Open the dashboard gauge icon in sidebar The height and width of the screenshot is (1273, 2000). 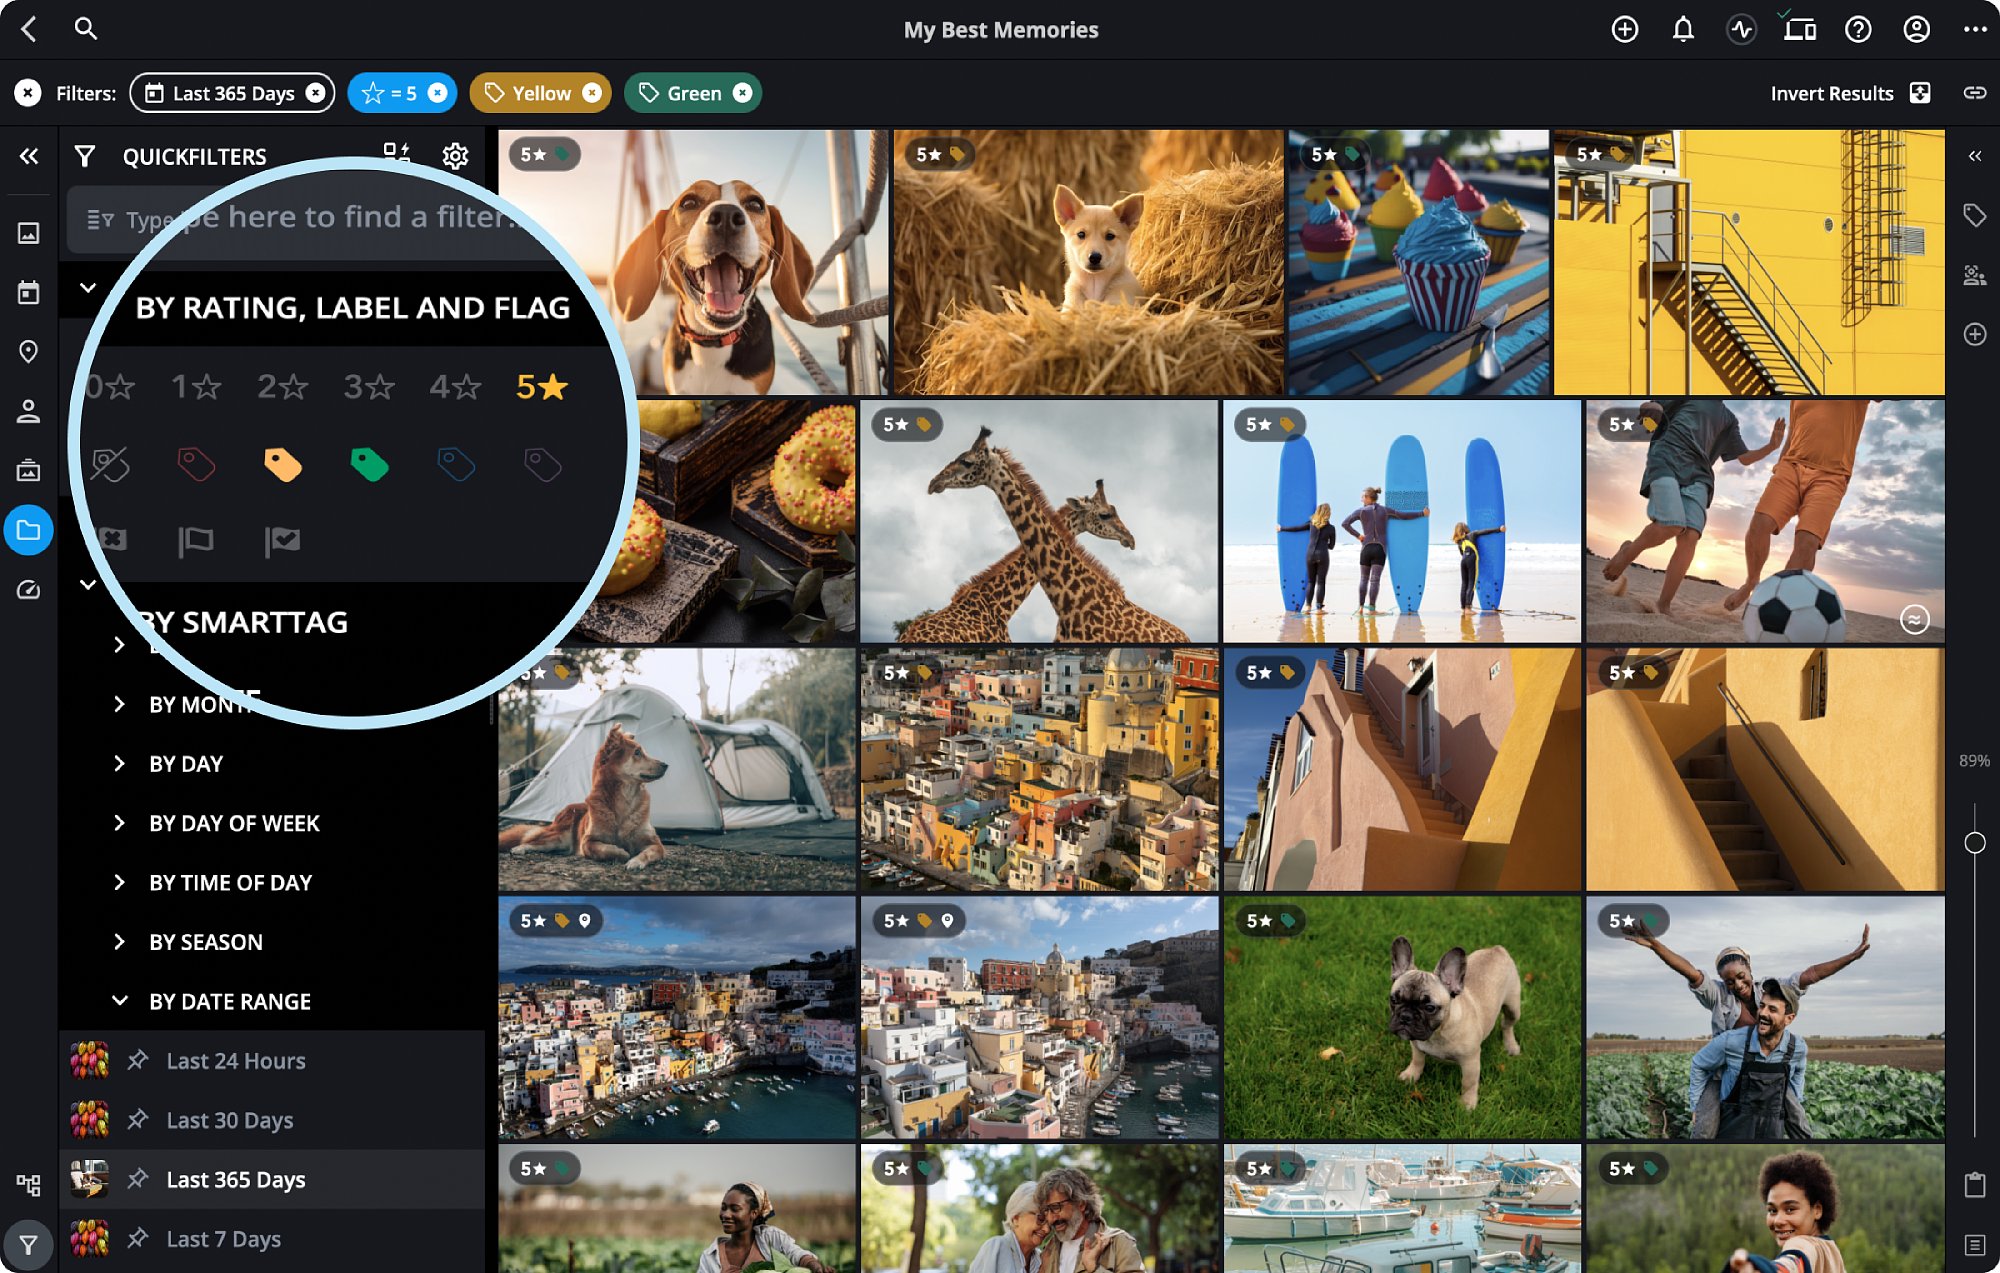coord(28,590)
